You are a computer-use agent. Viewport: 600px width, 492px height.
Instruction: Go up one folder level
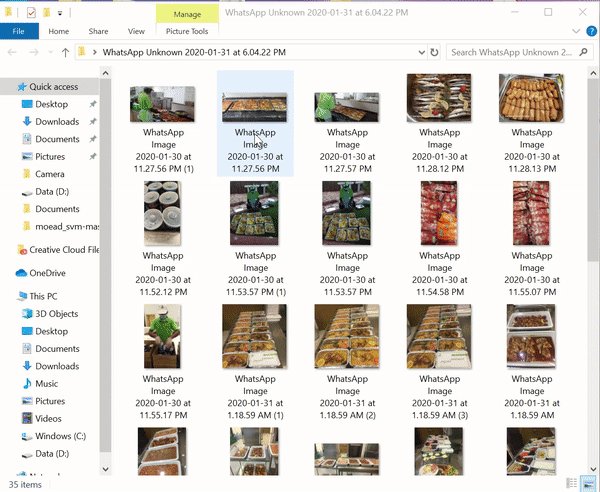point(65,52)
